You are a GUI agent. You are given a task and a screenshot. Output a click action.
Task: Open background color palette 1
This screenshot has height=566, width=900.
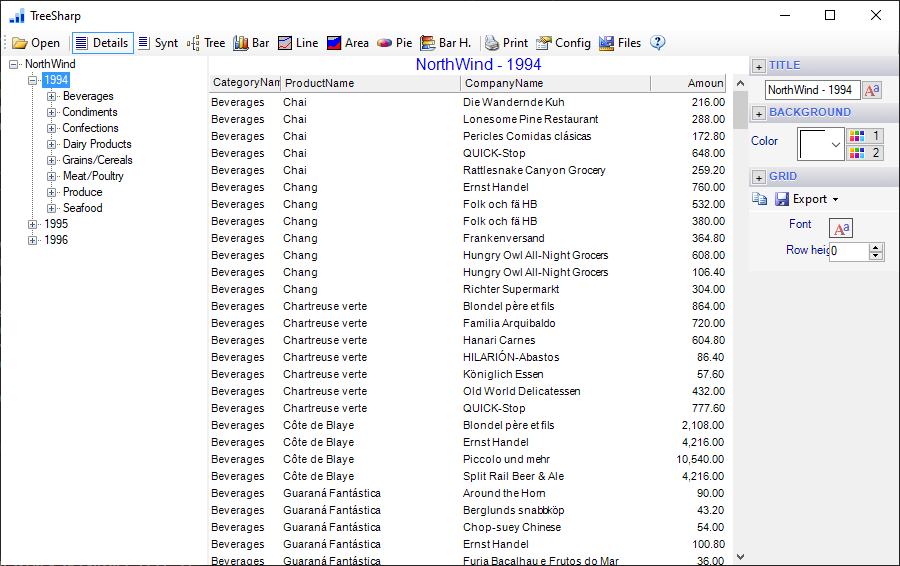(865, 136)
